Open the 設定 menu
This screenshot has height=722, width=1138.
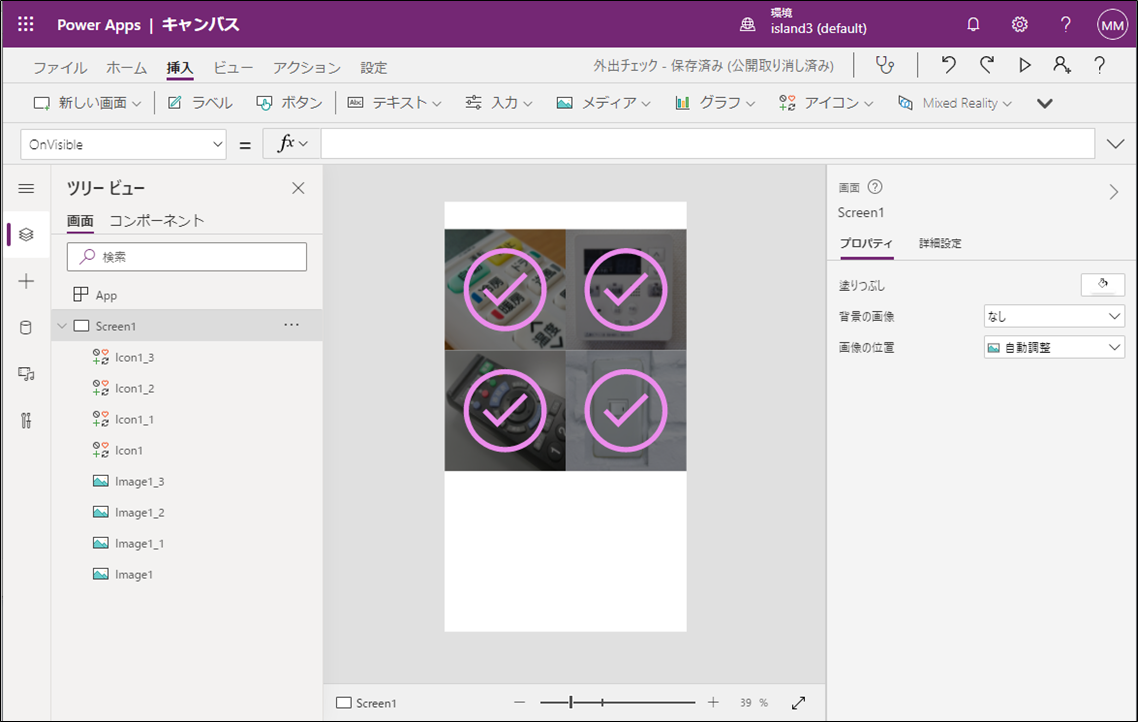374,67
